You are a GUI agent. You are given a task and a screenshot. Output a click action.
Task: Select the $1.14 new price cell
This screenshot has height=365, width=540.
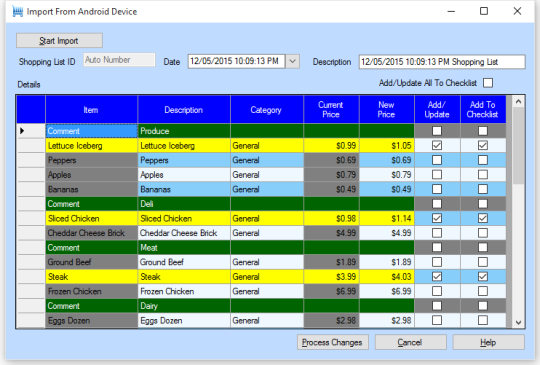tap(387, 218)
